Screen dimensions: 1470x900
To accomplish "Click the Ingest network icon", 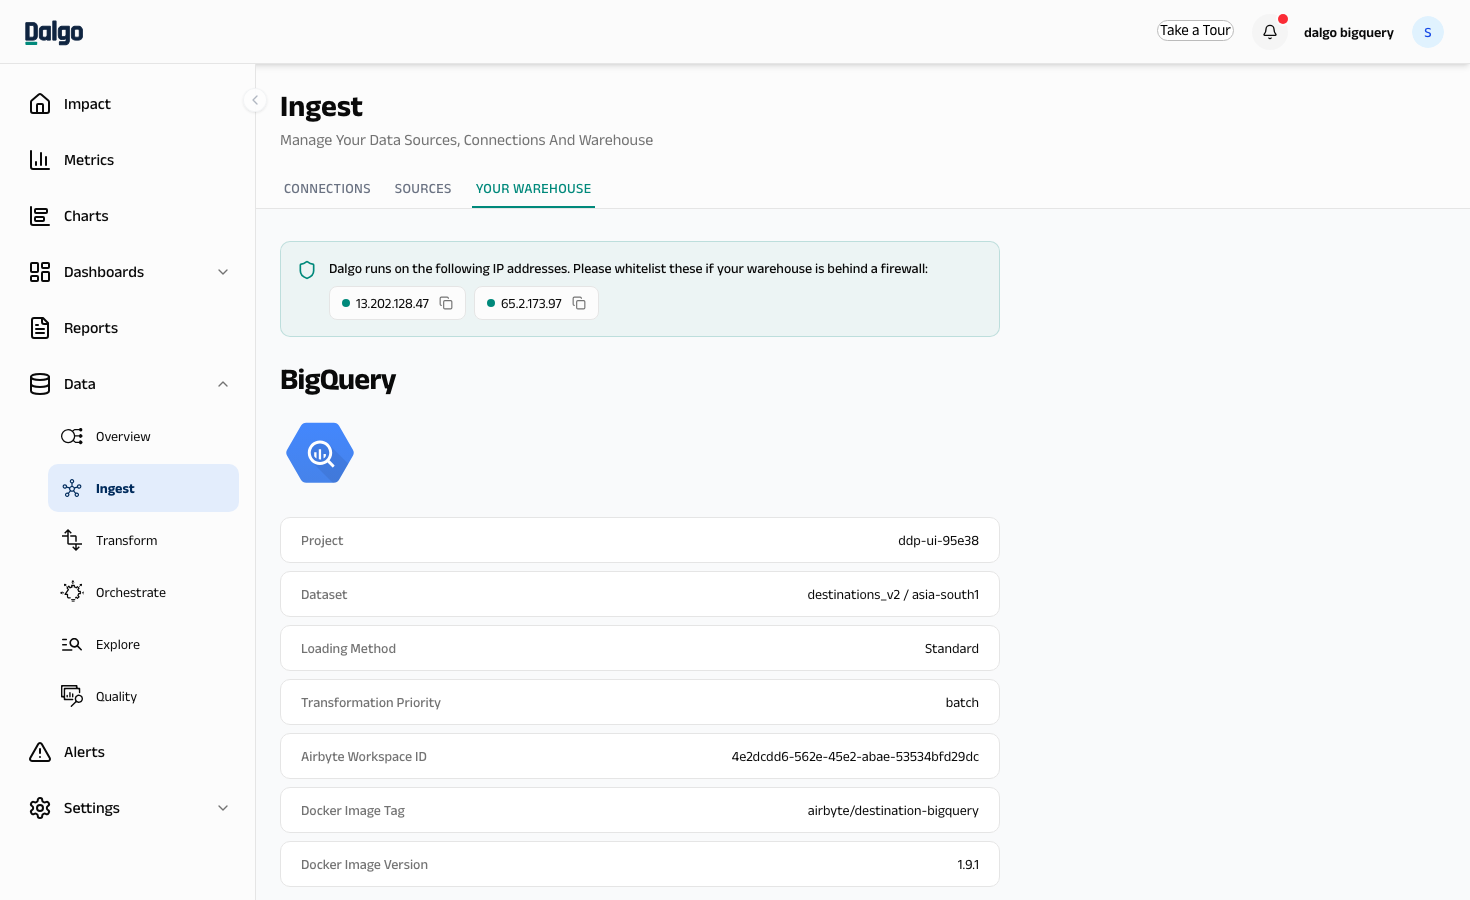I will point(72,488).
